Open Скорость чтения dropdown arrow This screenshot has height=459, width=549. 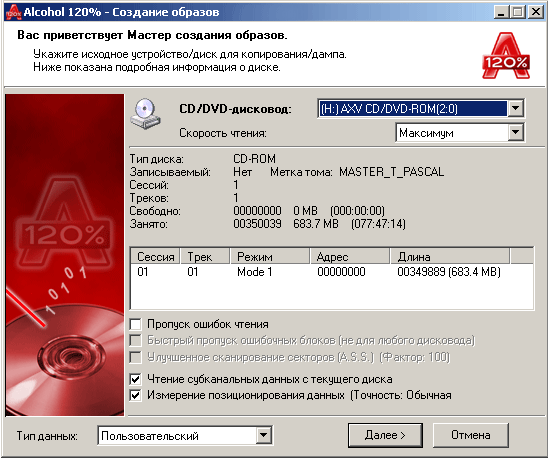[515, 132]
